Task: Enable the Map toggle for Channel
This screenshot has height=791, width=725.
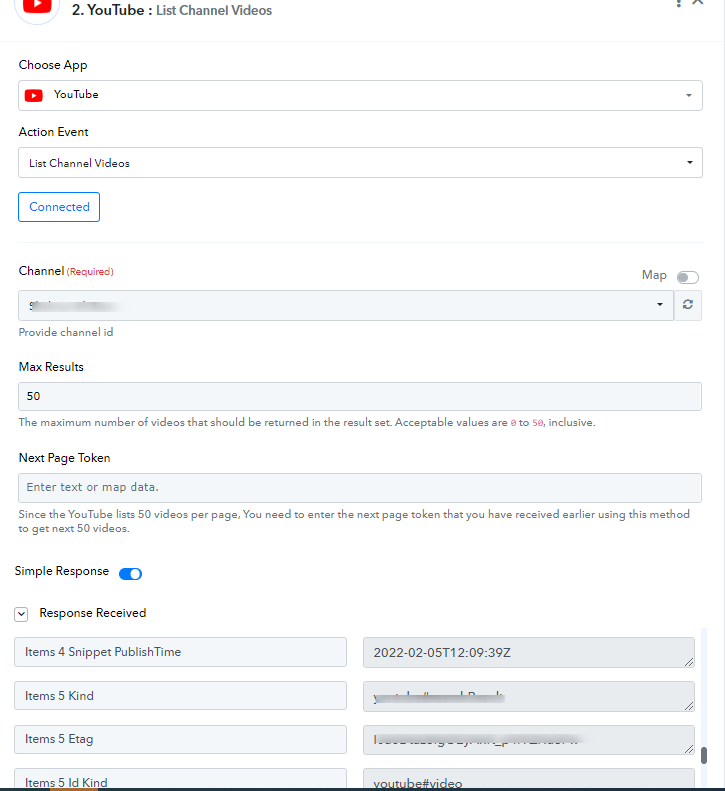Action: pyautogui.click(x=688, y=277)
